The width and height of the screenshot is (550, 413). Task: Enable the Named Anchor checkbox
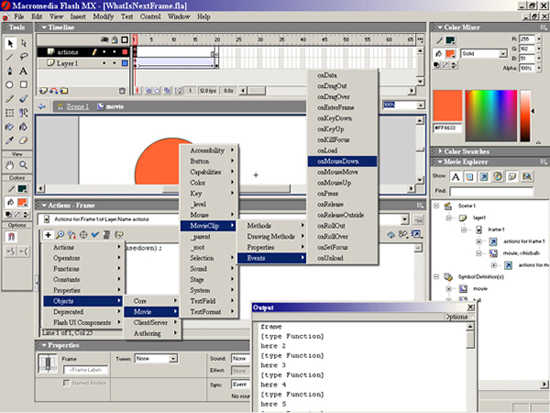tap(66, 383)
